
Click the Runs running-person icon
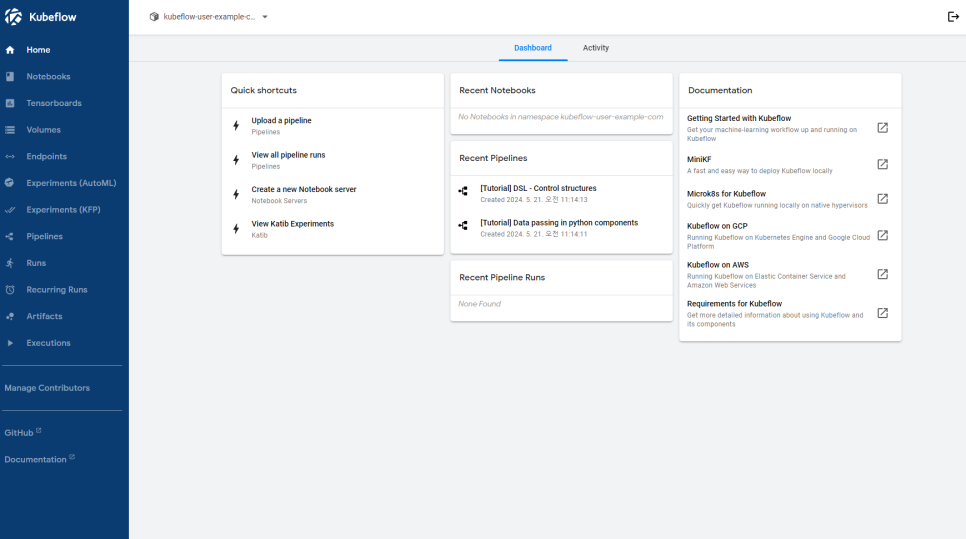pyautogui.click(x=10, y=263)
